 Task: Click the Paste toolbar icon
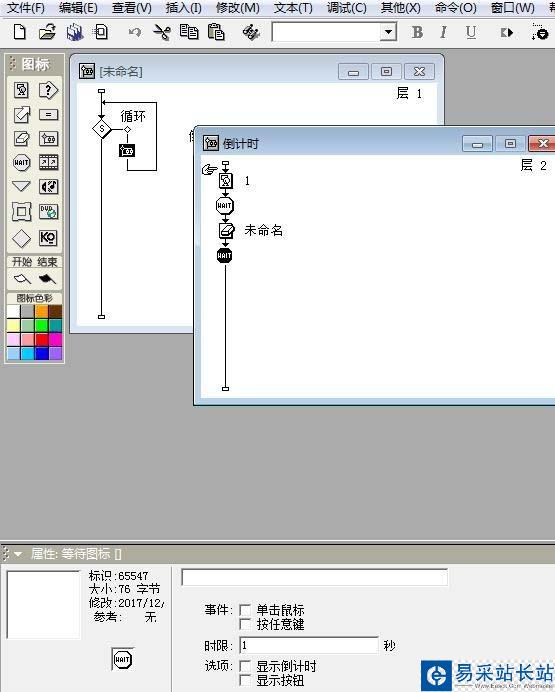216,32
